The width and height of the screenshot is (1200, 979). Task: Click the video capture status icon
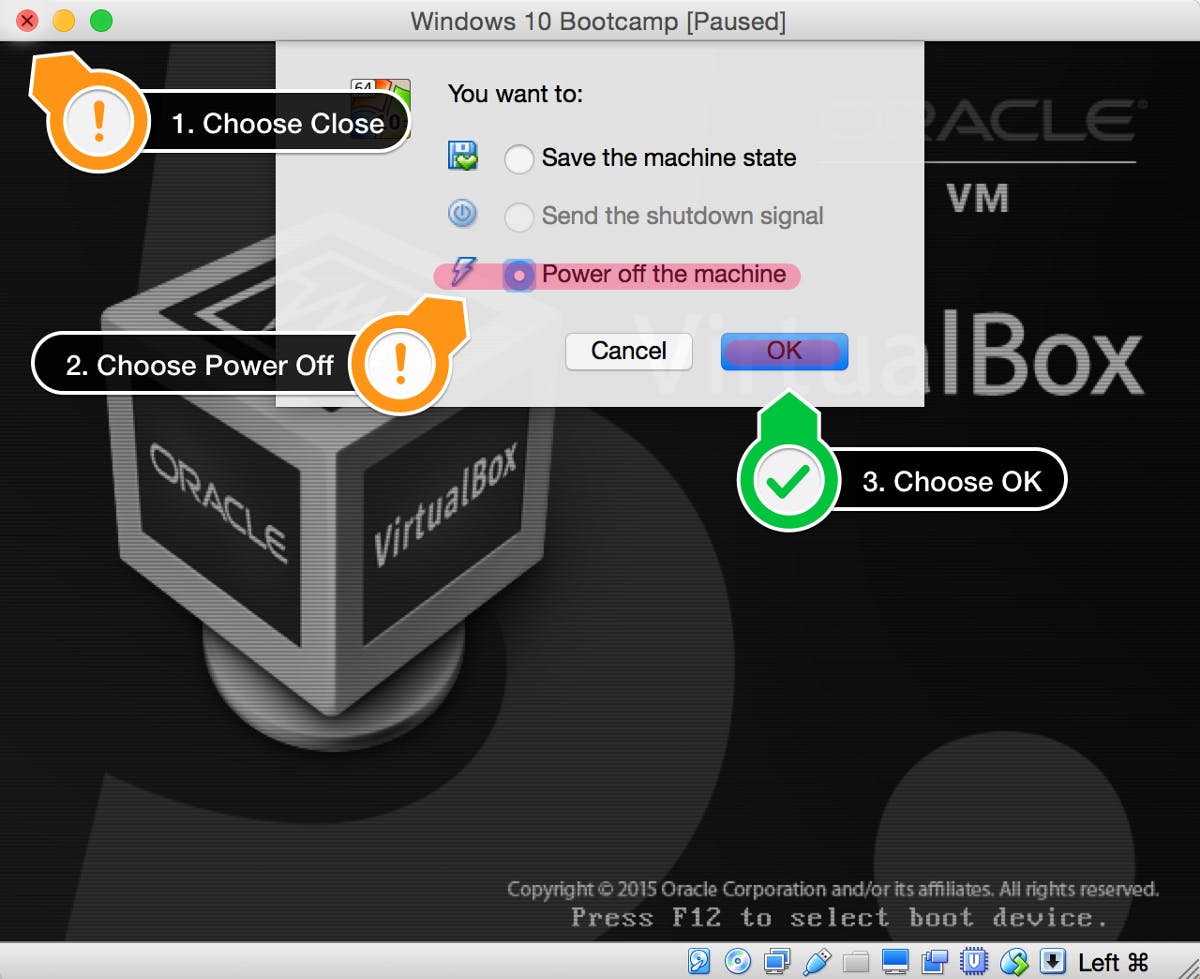pos(934,962)
